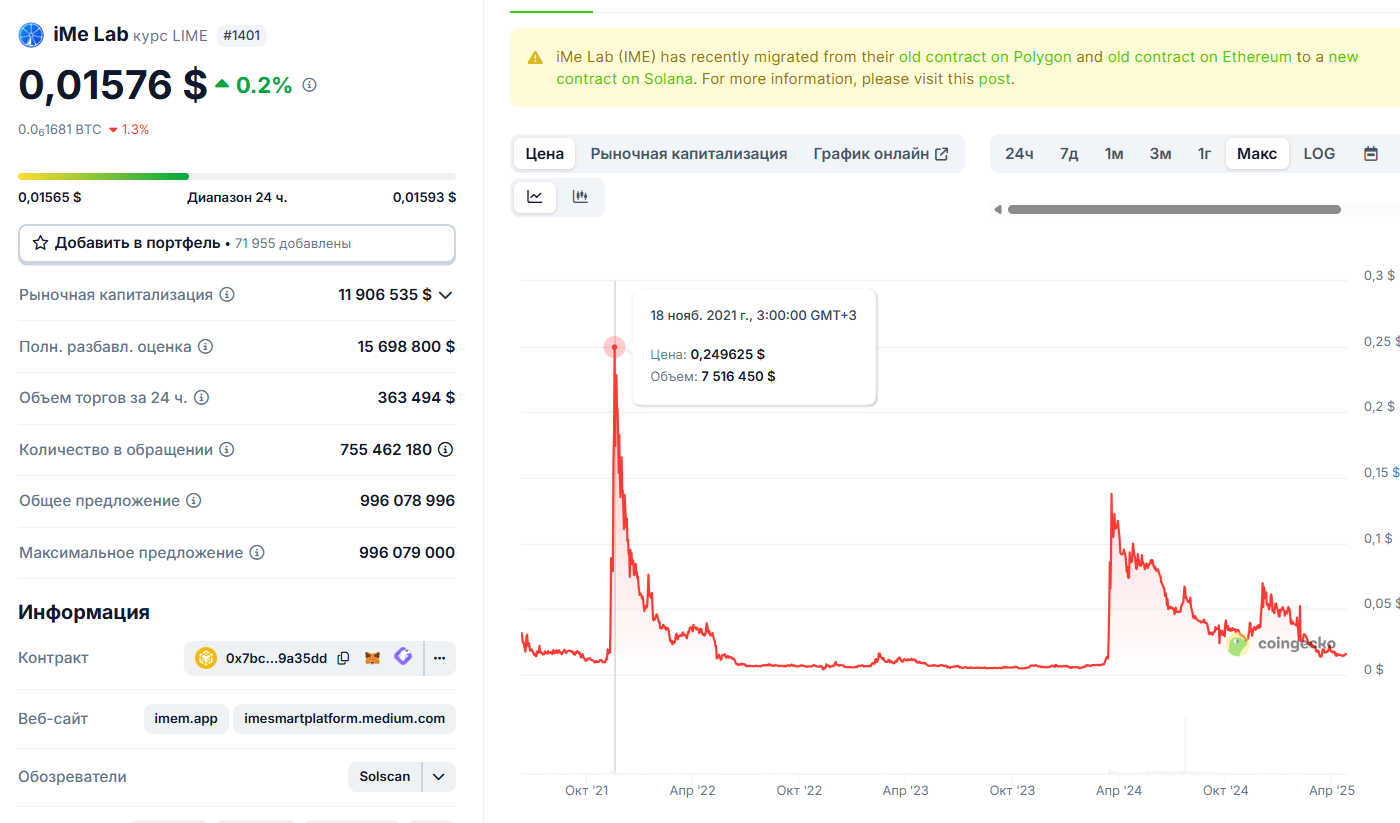1400x823 pixels.
Task: Click the 0,25 $ axis label
Action: pyautogui.click(x=1383, y=342)
